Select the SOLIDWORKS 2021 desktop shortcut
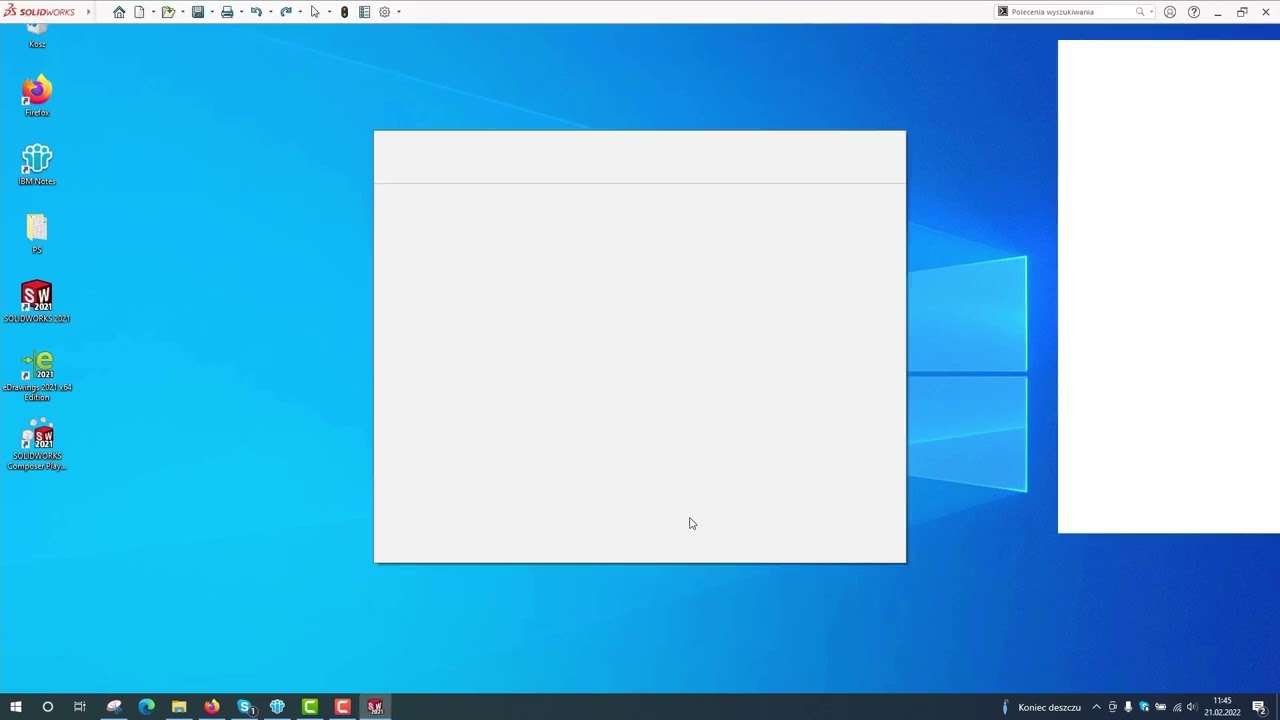The height and width of the screenshot is (720, 1280). click(37, 301)
